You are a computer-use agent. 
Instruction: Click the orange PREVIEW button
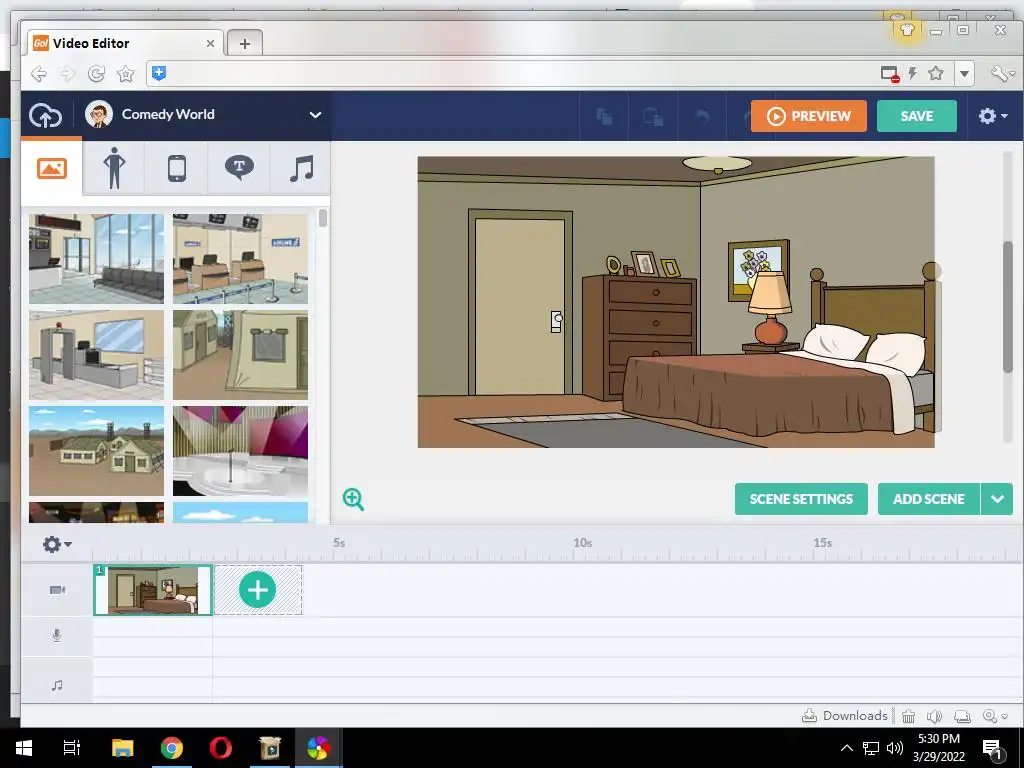tap(808, 116)
